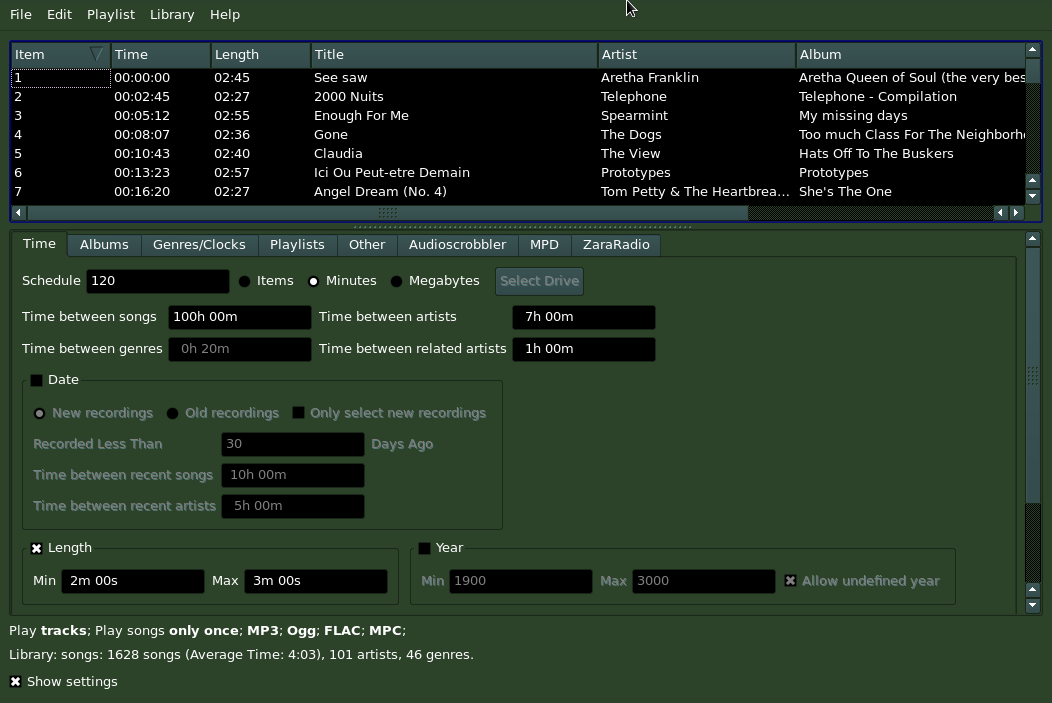This screenshot has height=703, width=1052.
Task: Open the Audioscrobbler tab
Action: pos(458,245)
